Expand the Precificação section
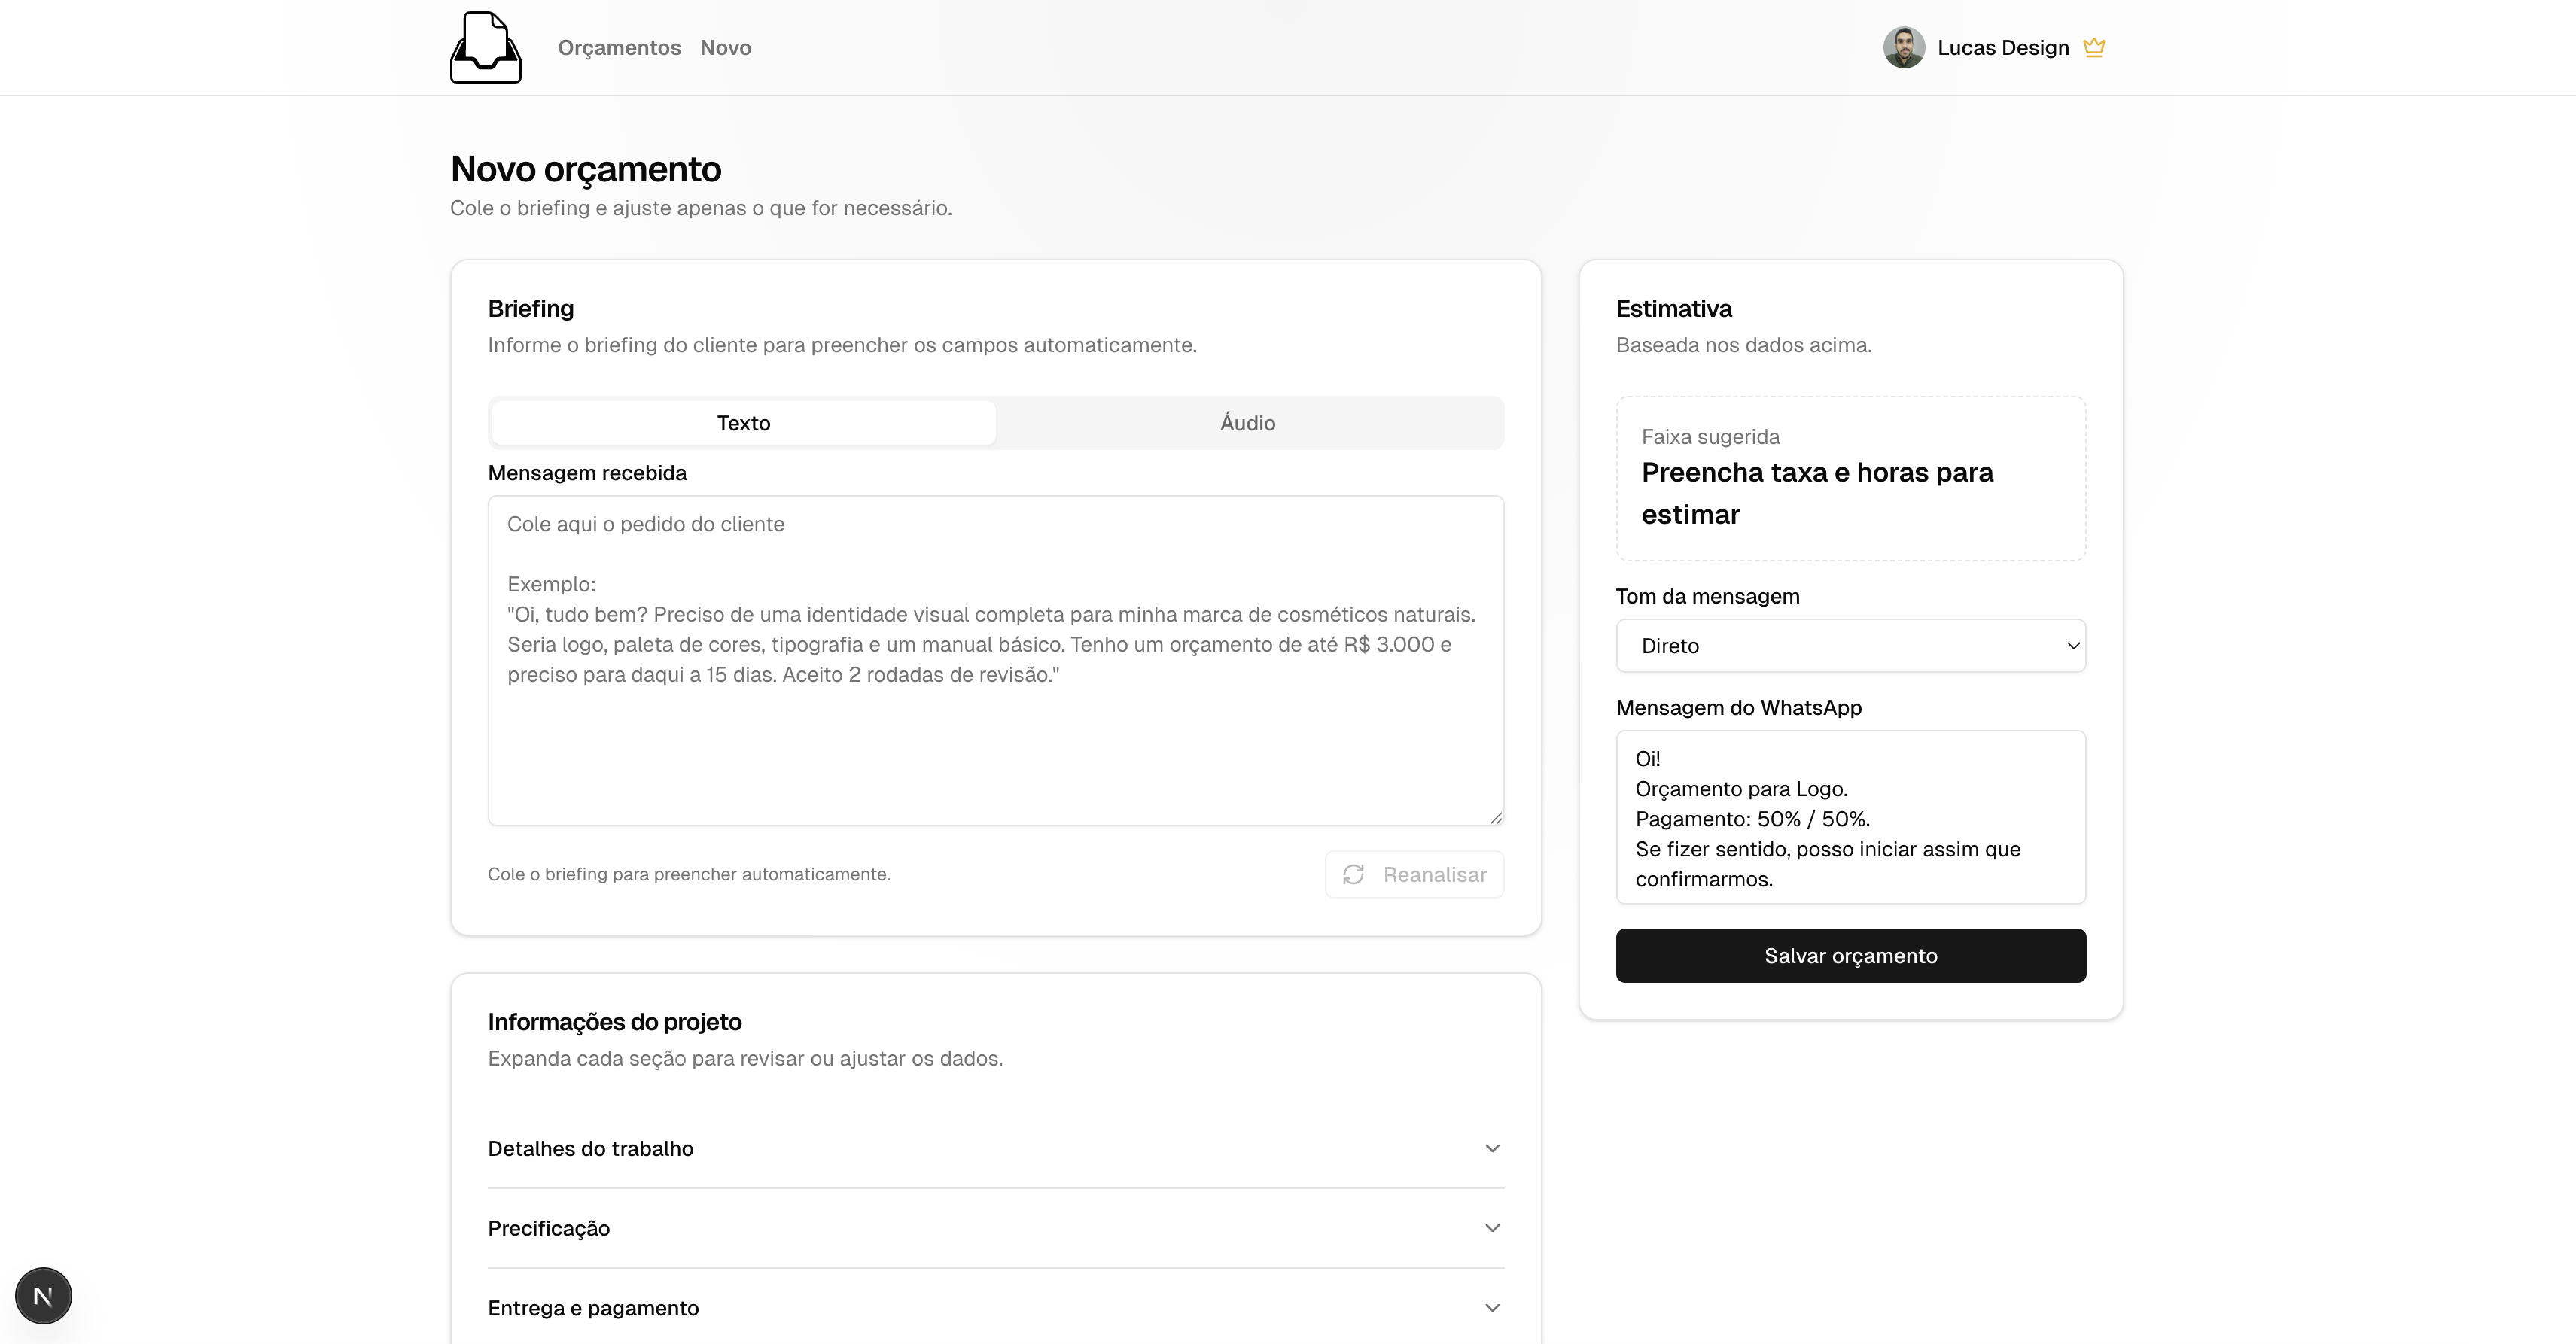The height and width of the screenshot is (1344, 2576). 549,1228
